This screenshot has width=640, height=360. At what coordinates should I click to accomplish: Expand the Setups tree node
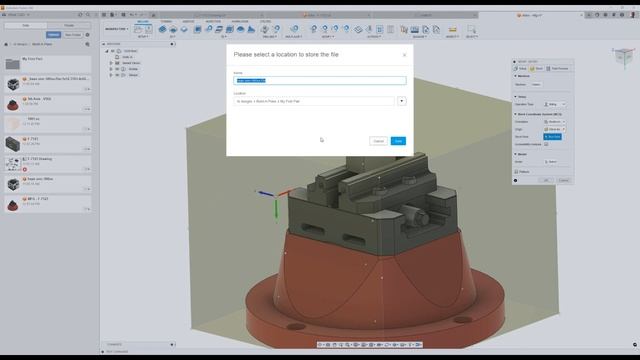111,75
